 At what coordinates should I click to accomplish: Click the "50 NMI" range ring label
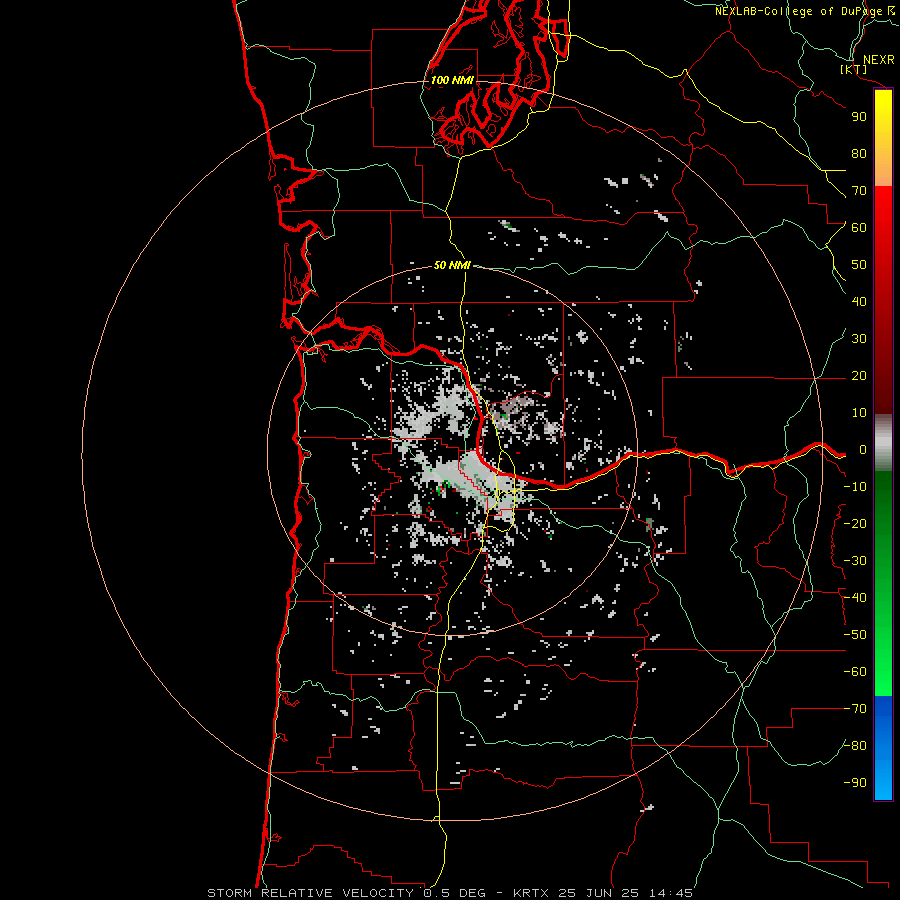[x=452, y=265]
